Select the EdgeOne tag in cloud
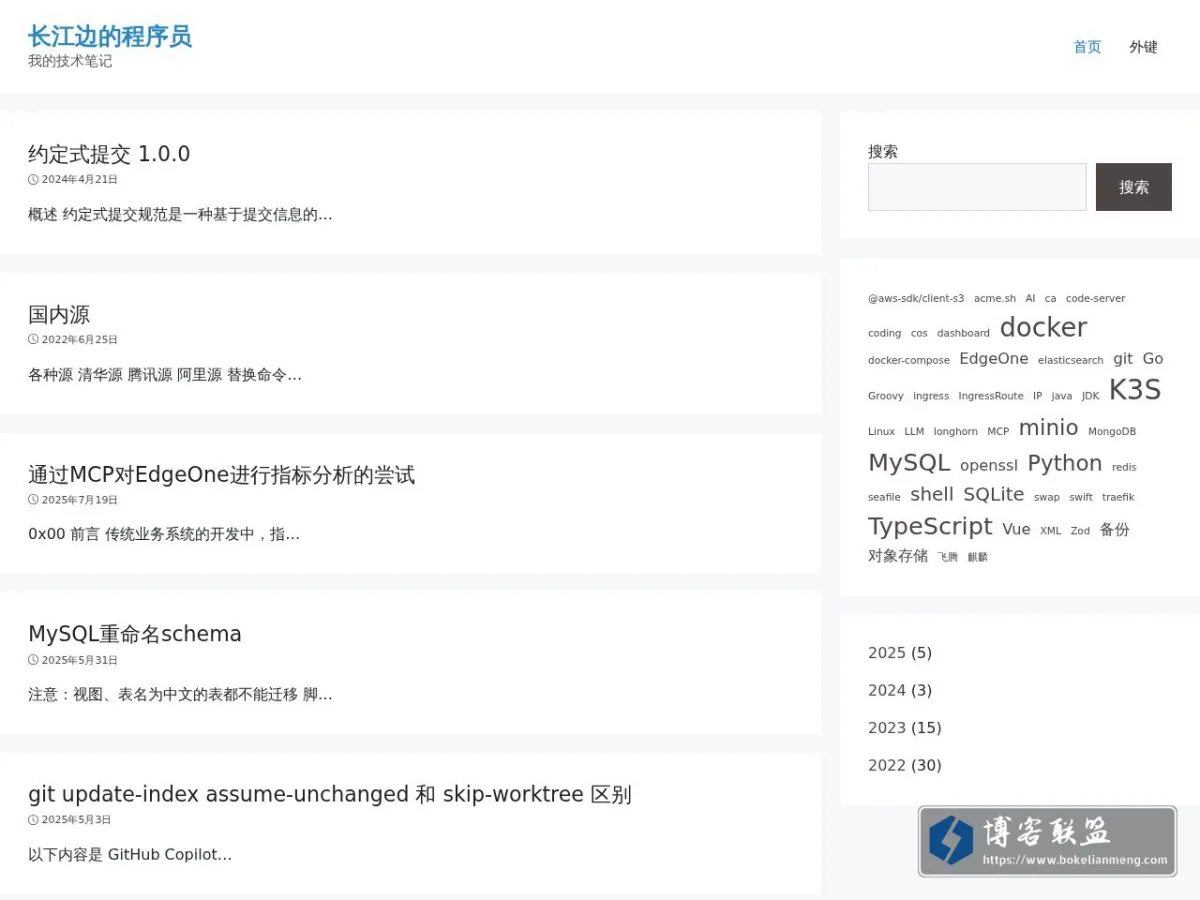 point(994,358)
